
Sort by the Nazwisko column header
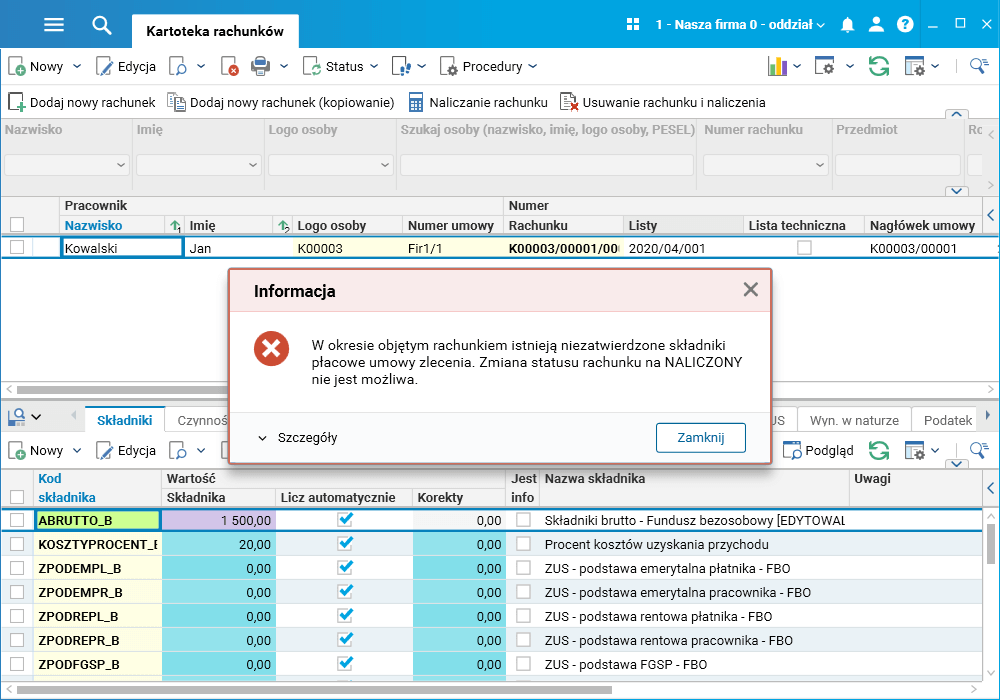(93, 225)
